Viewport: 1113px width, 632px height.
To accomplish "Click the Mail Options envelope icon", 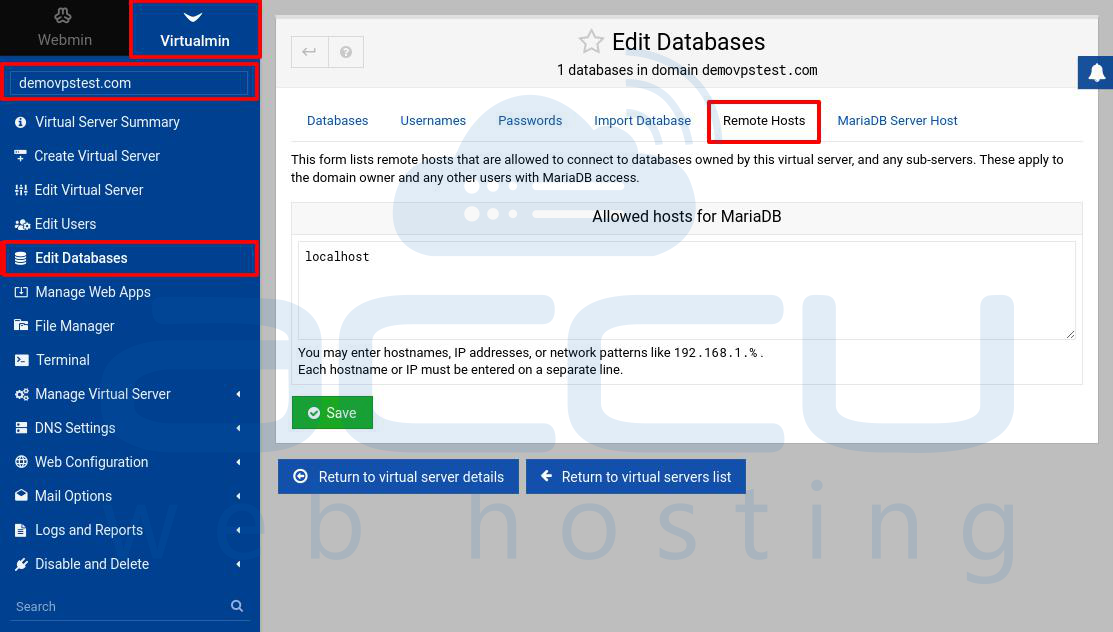I will [x=21, y=496].
